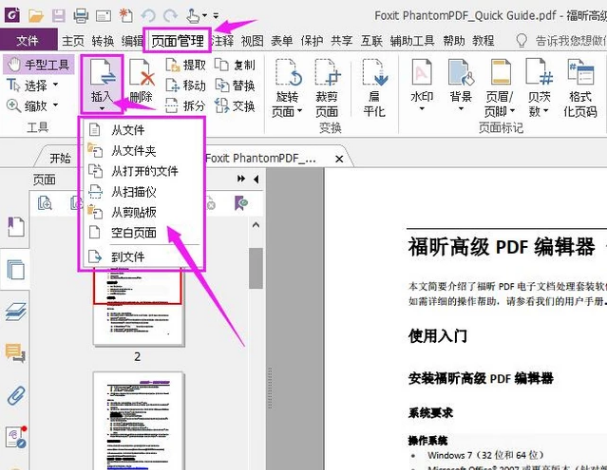Switch to the Convert (转换) tab
This screenshot has height=470, width=607.
click(103, 40)
